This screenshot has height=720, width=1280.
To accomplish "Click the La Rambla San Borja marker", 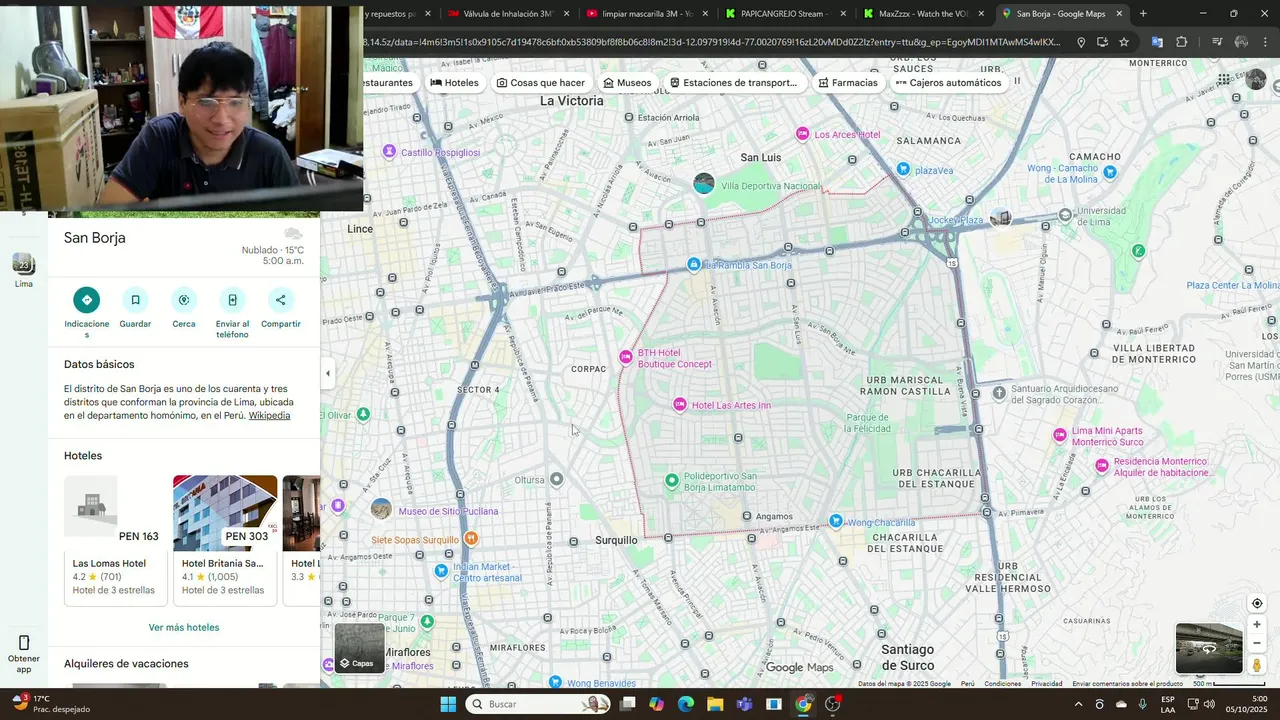I will (x=694, y=264).
